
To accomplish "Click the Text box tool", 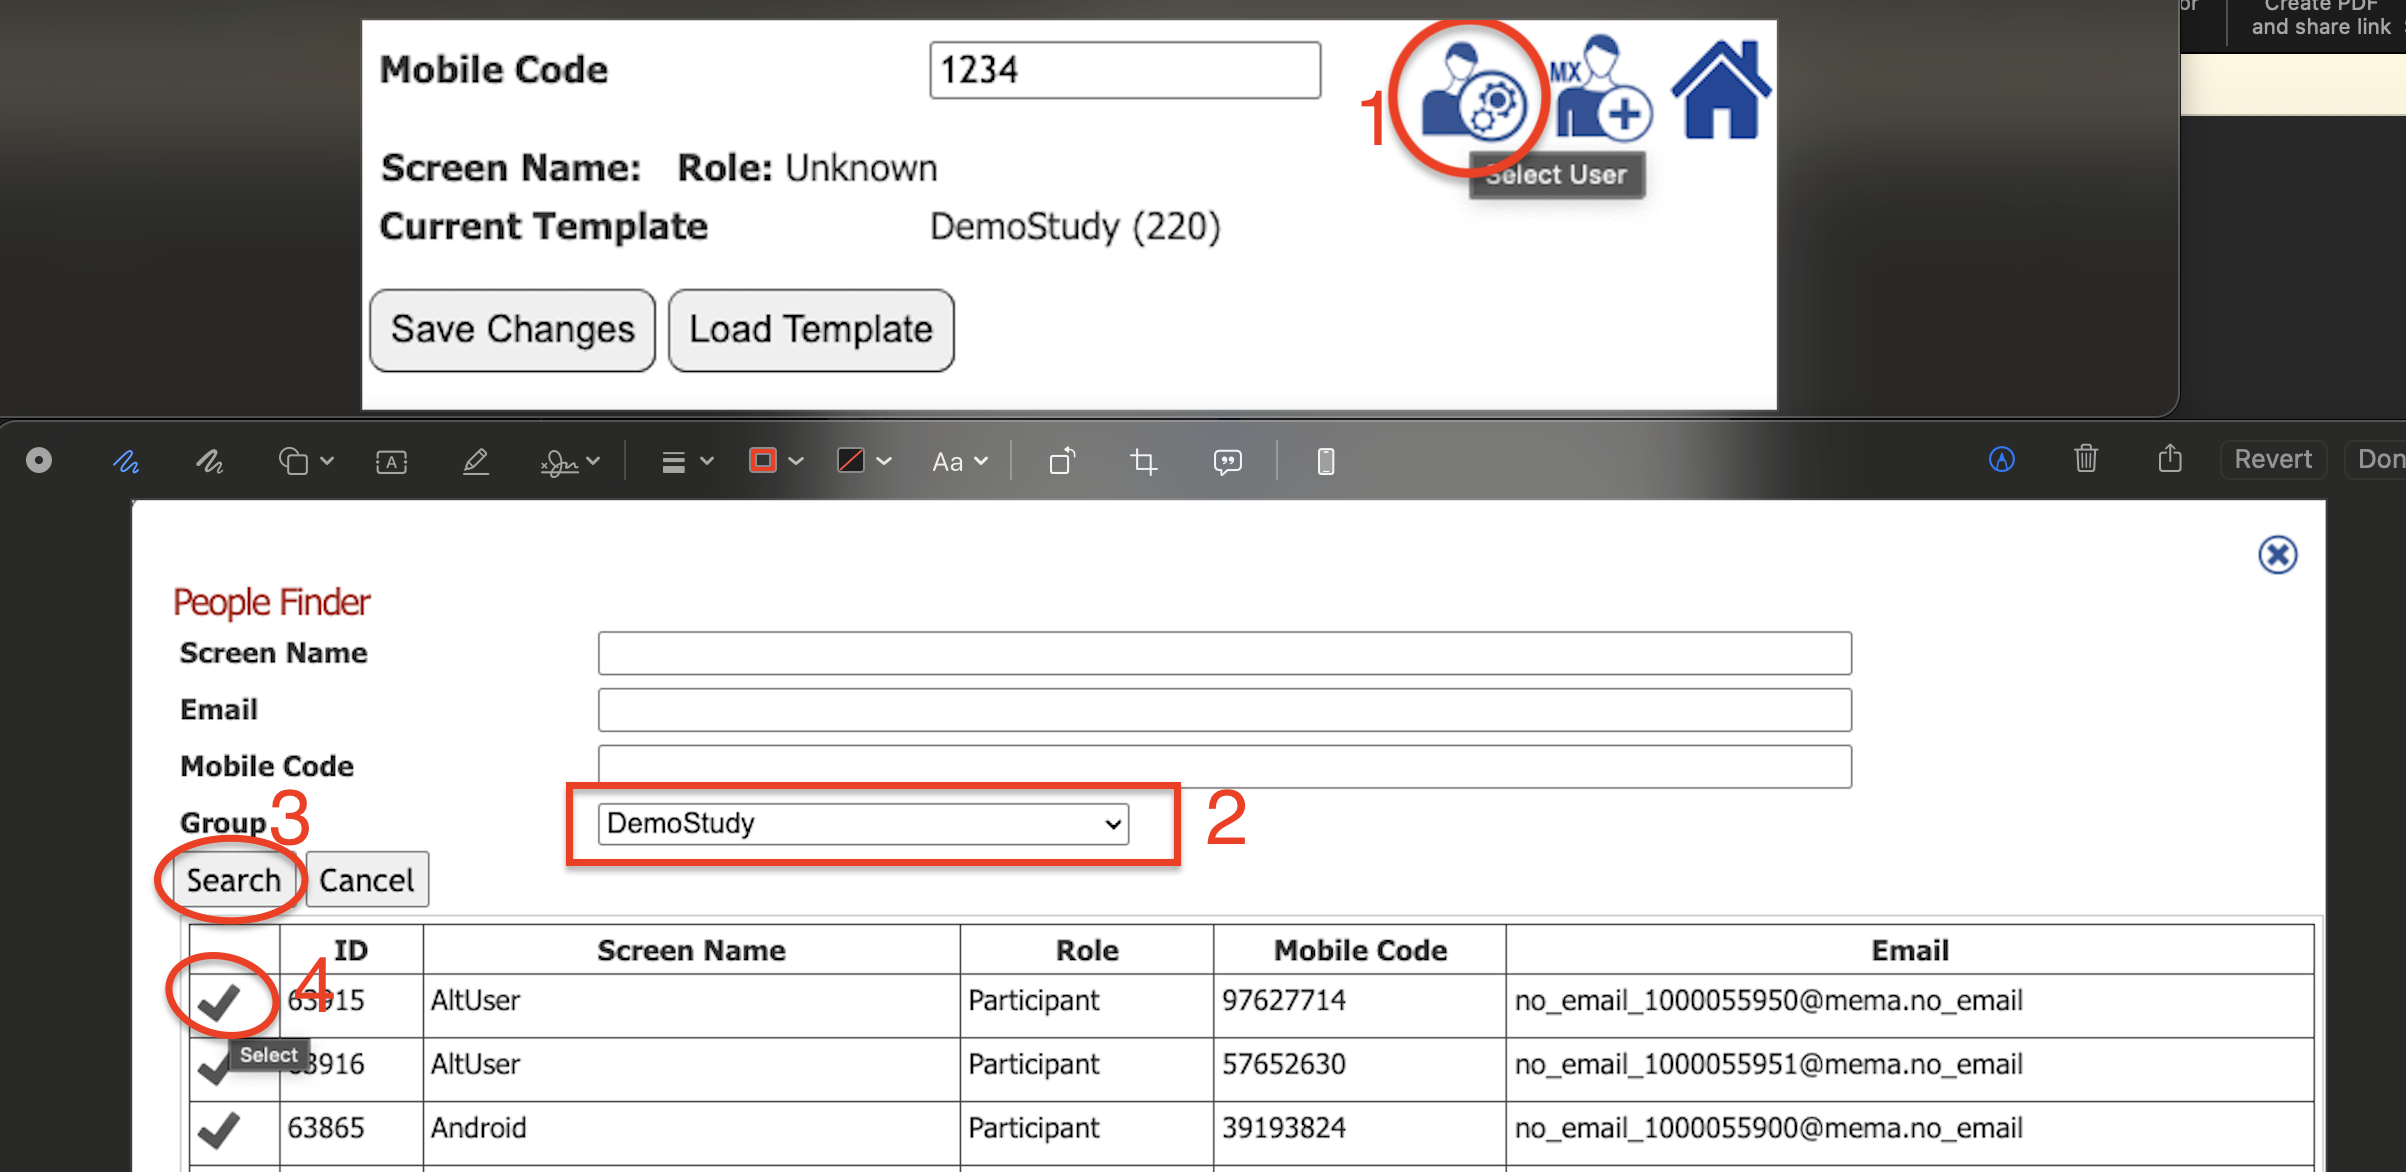I will [391, 461].
